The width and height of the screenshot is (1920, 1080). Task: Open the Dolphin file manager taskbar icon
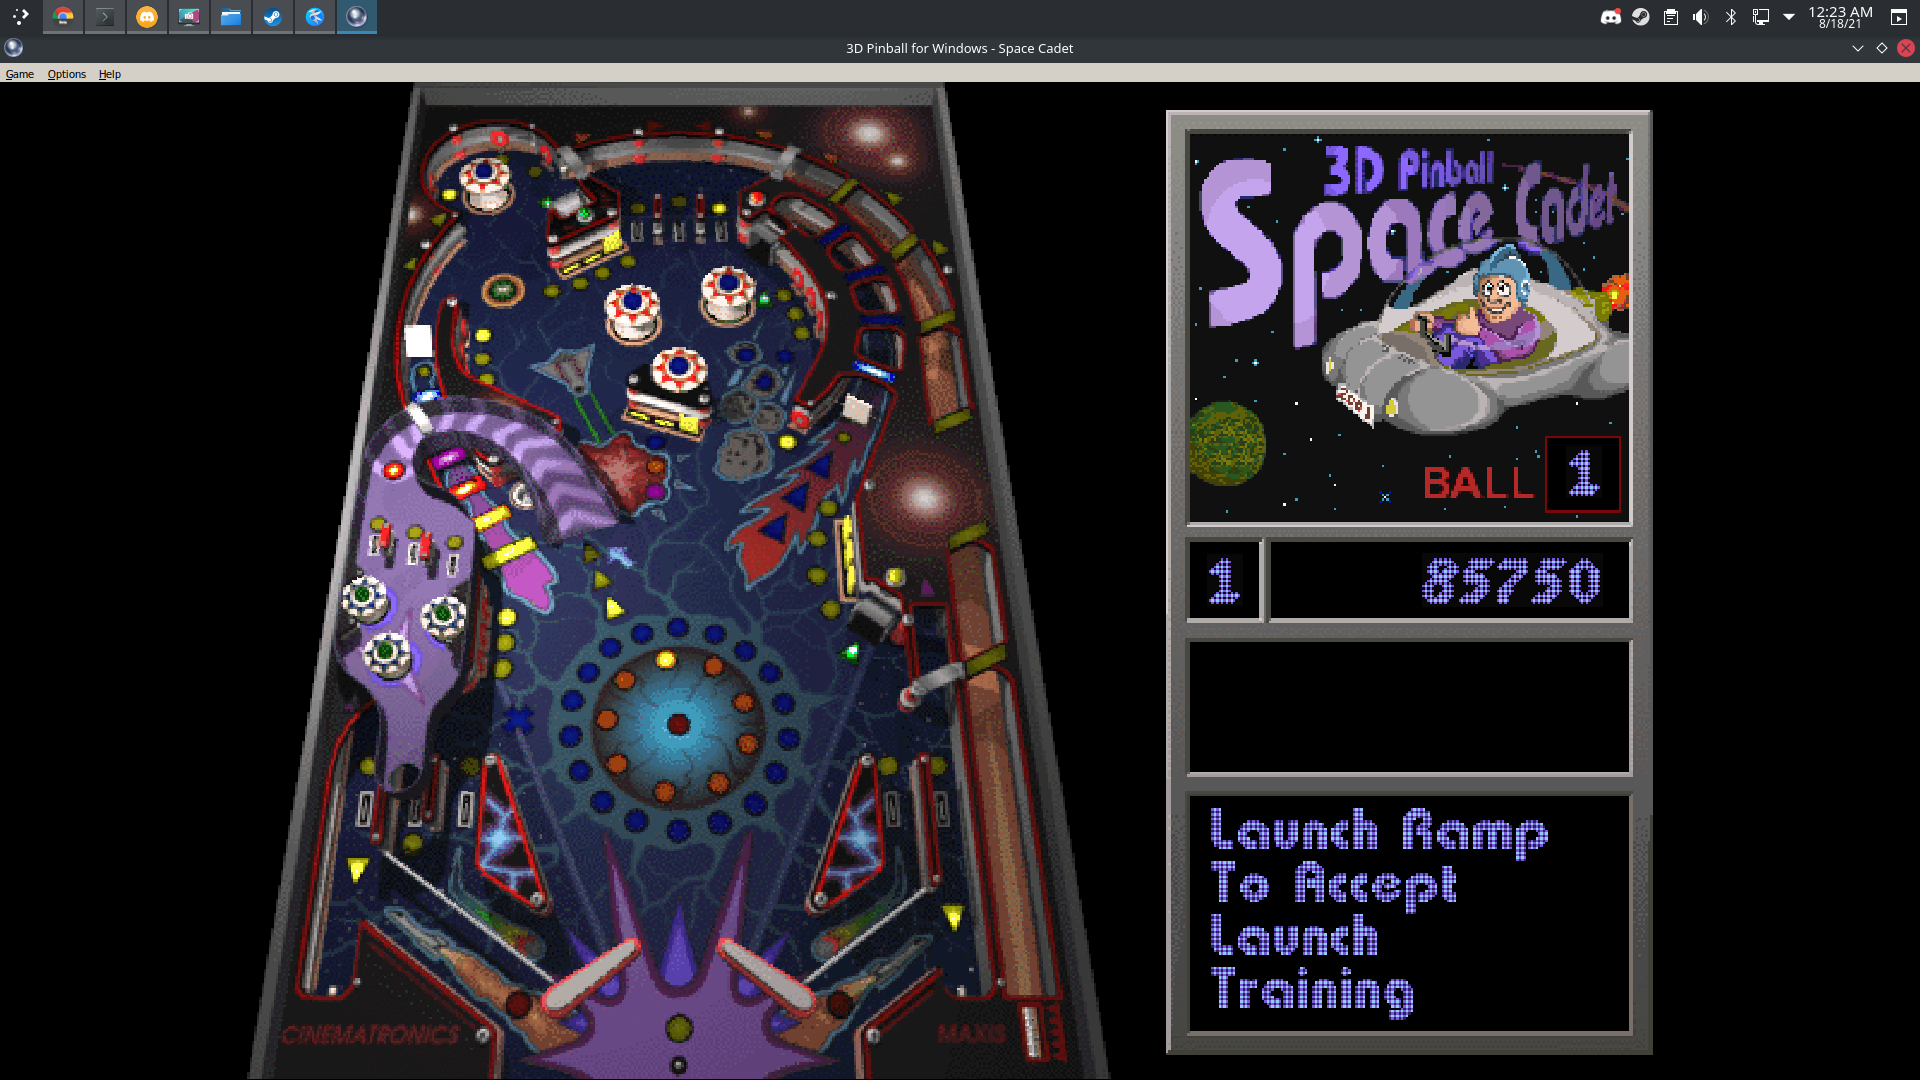pos(231,16)
